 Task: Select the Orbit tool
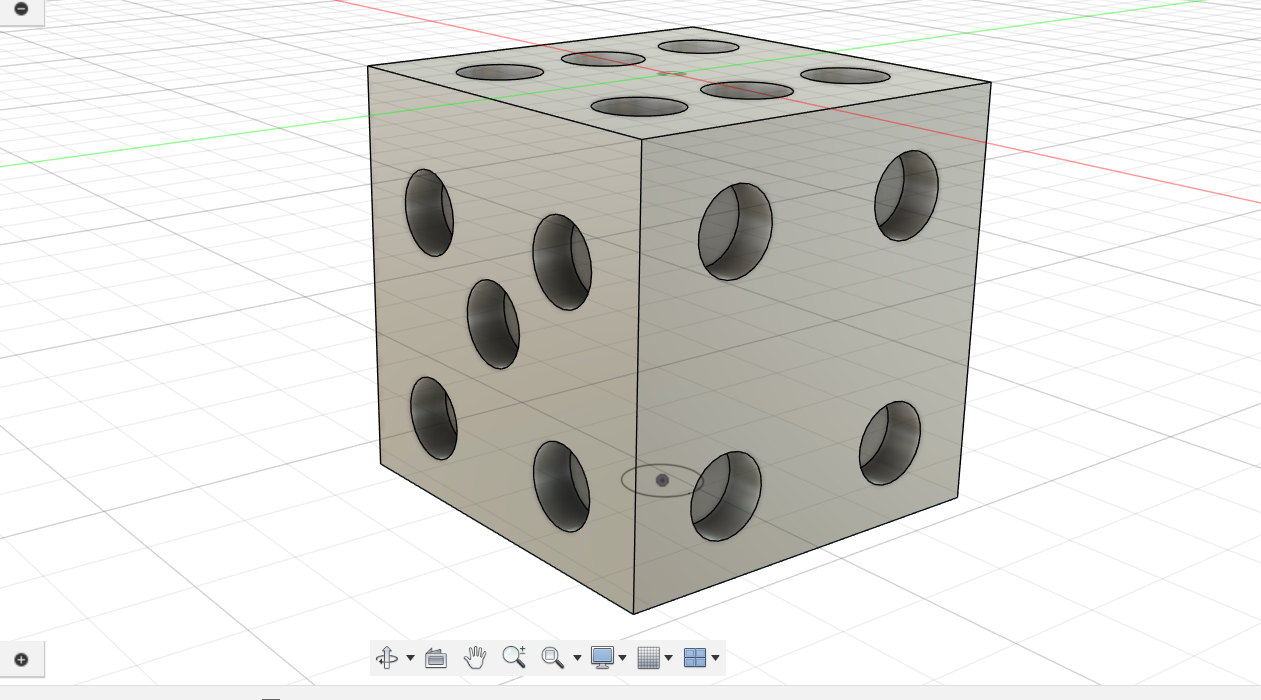pyautogui.click(x=386, y=657)
